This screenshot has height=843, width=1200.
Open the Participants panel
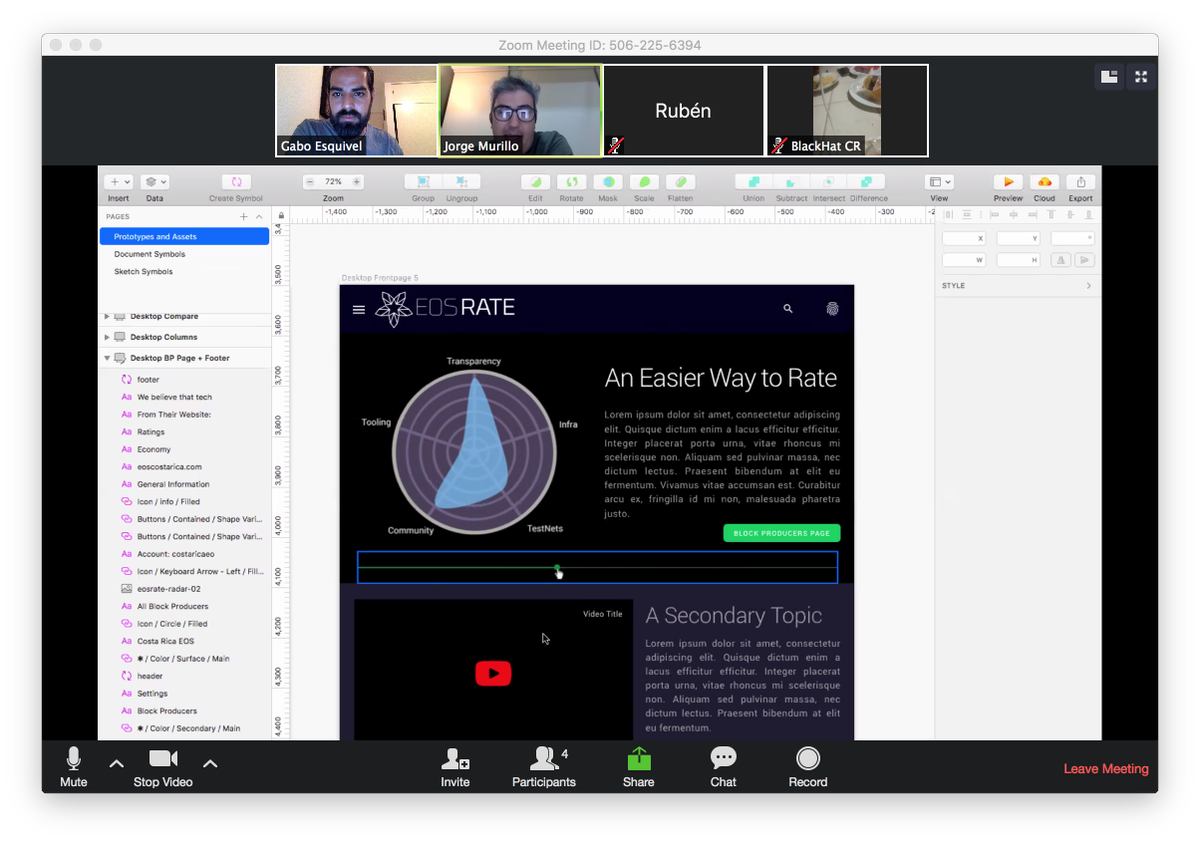pyautogui.click(x=544, y=767)
